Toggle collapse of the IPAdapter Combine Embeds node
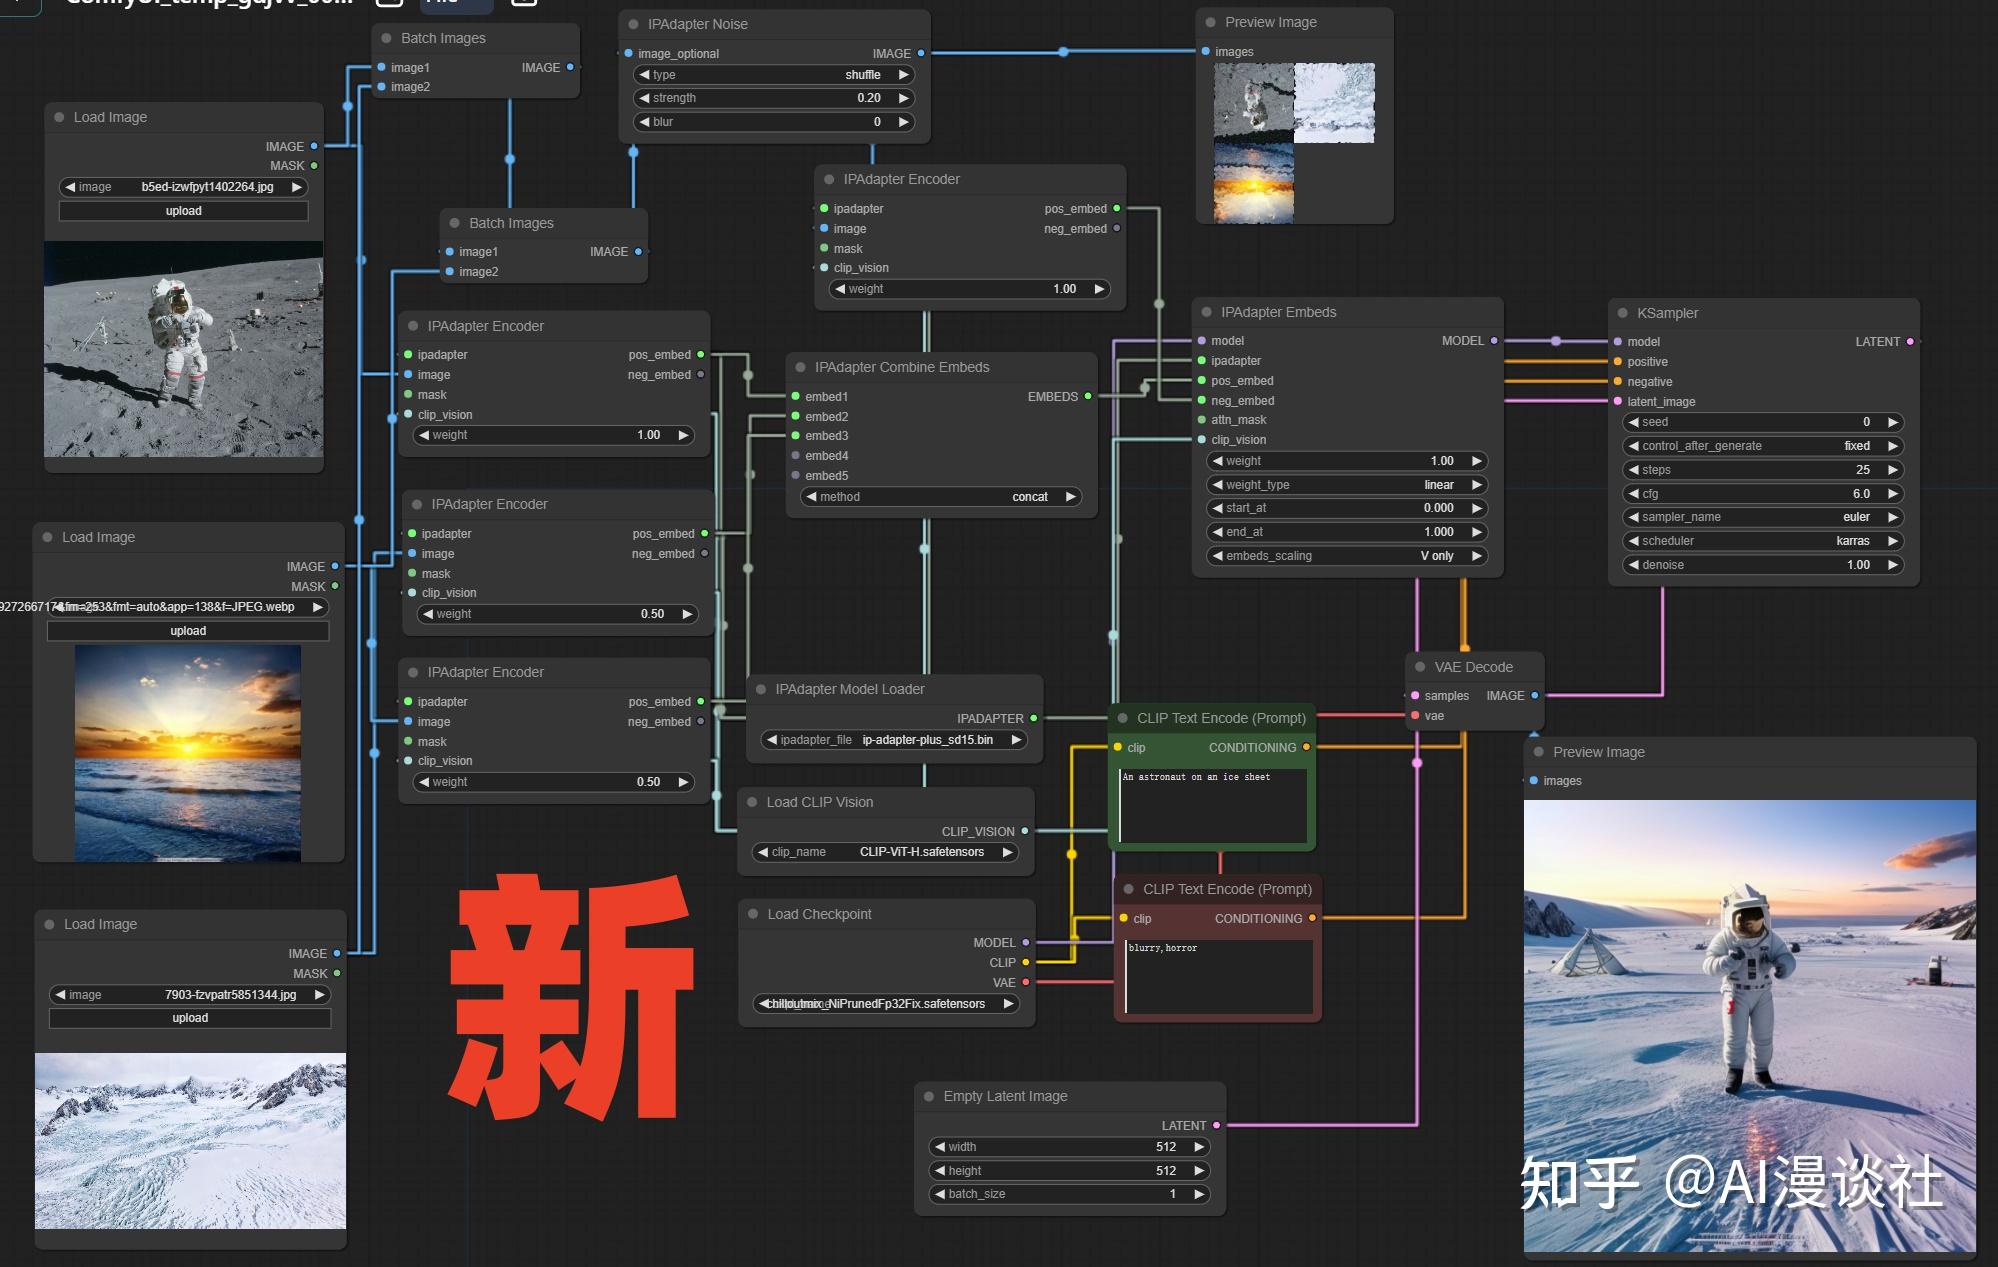Viewport: 1998px width, 1267px height. (798, 367)
